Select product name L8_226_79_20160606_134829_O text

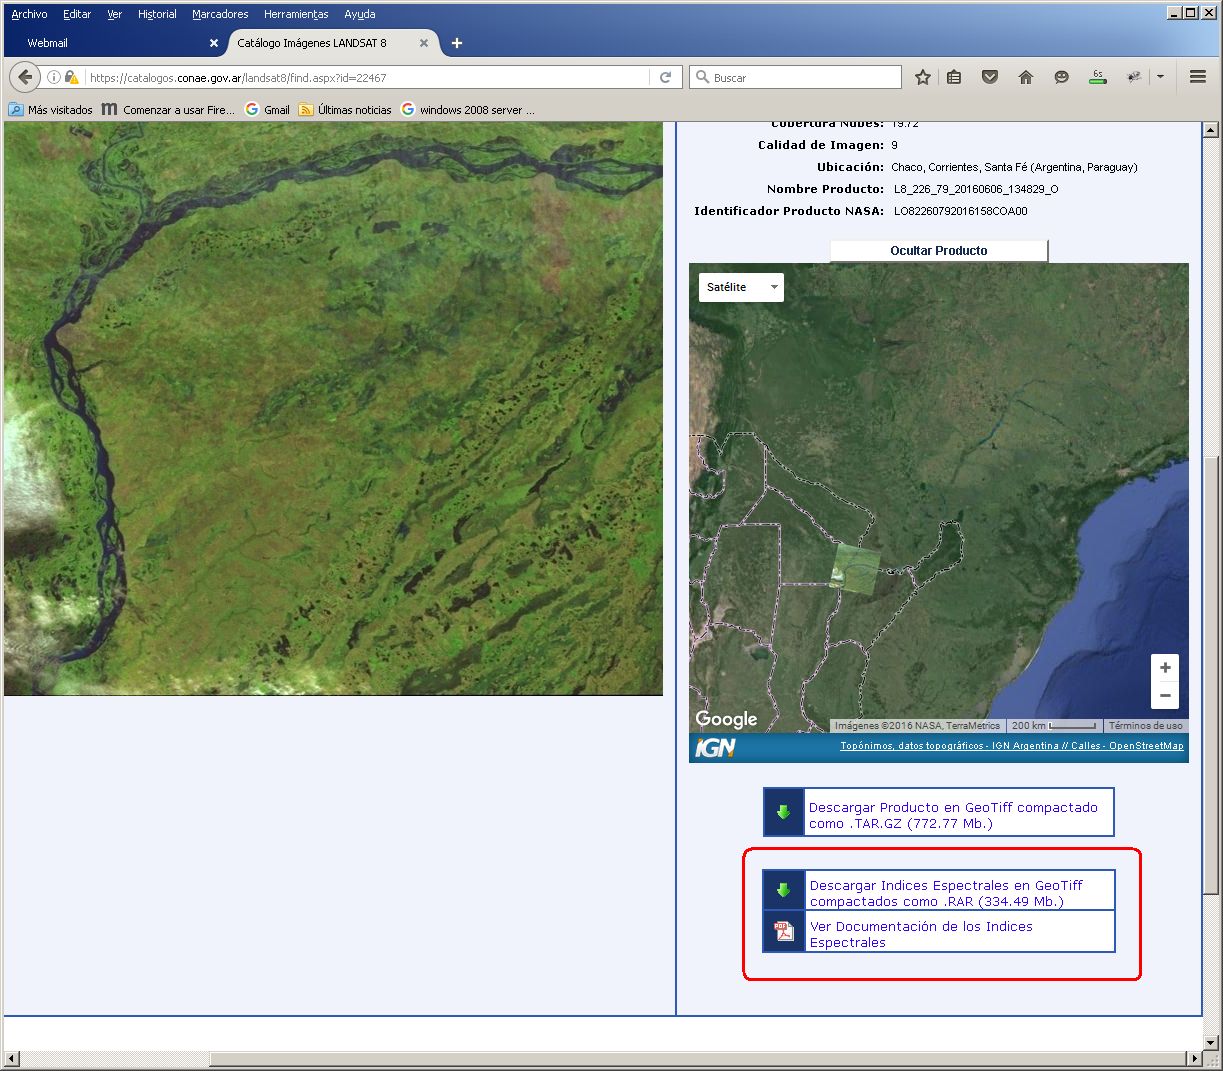976,189
